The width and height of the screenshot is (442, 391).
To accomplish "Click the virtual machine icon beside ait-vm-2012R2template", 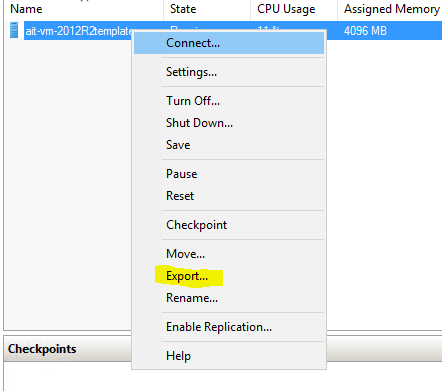I will tap(14, 30).
